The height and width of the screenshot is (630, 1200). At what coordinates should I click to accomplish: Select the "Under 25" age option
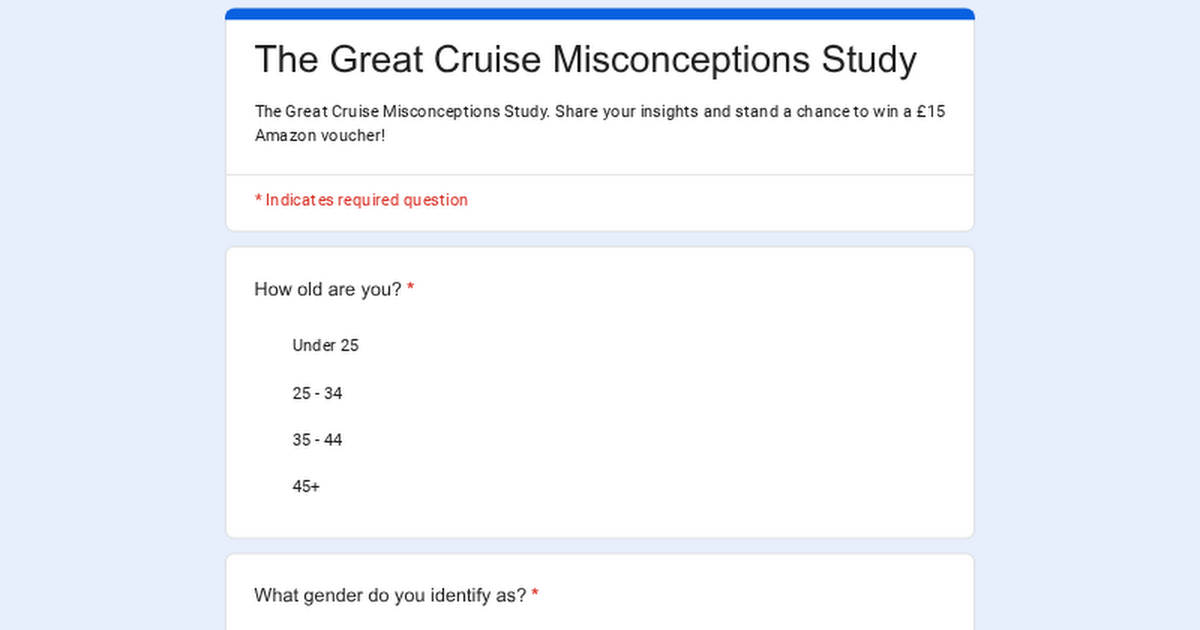pyautogui.click(x=325, y=346)
